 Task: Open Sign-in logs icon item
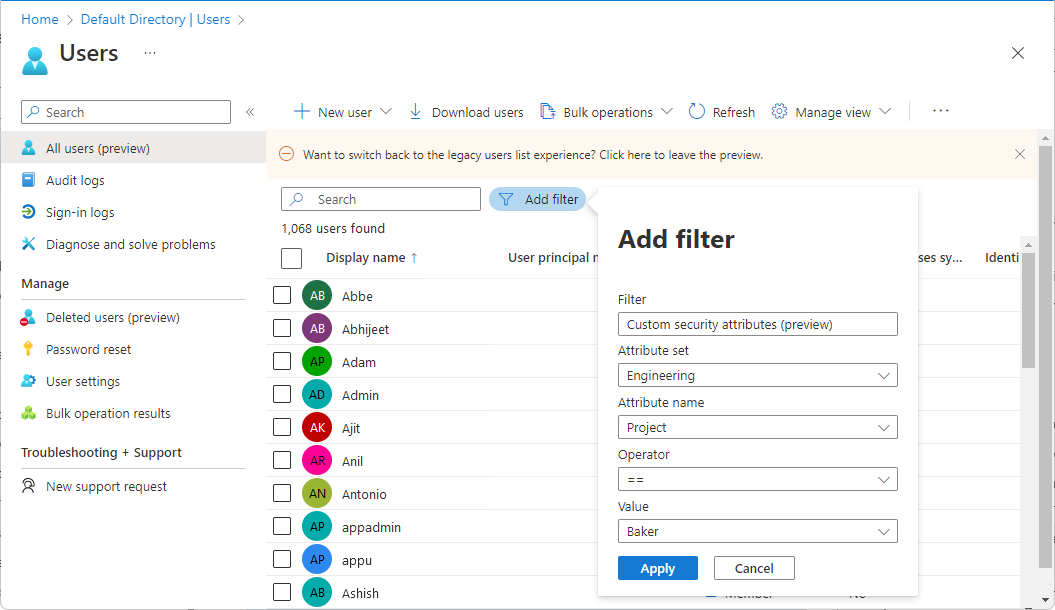[28, 212]
